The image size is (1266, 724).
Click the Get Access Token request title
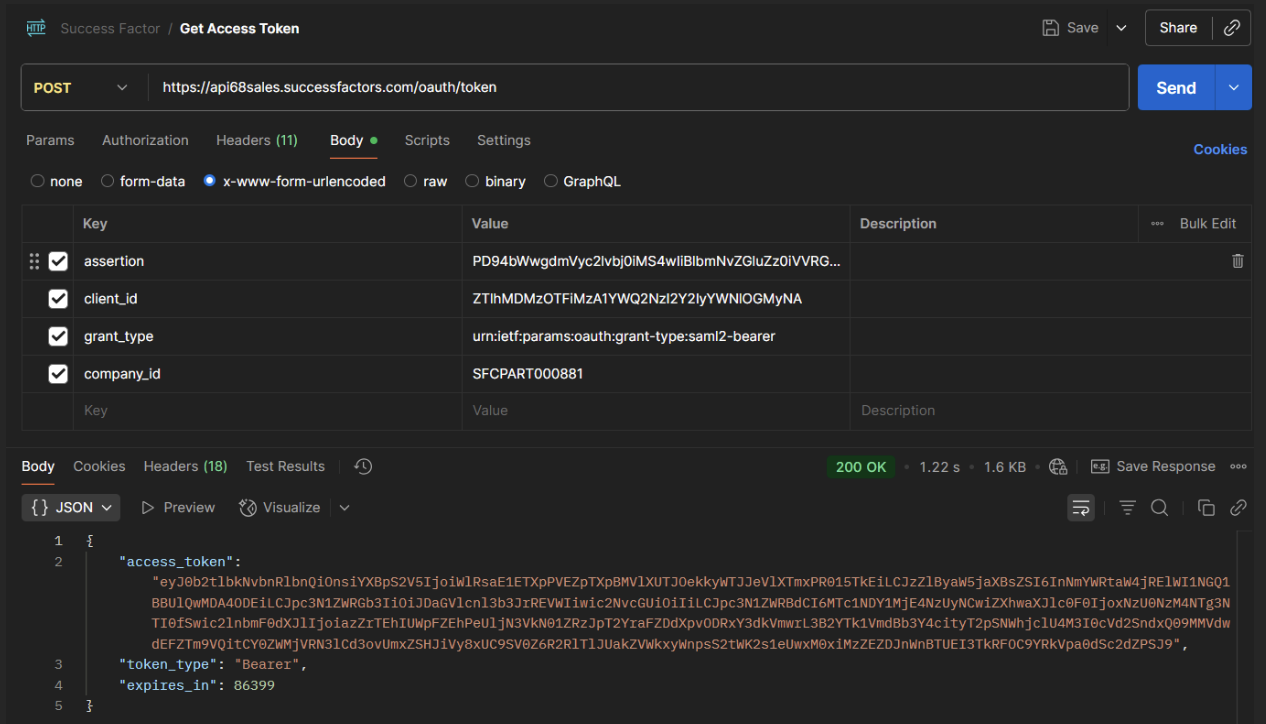pos(239,29)
